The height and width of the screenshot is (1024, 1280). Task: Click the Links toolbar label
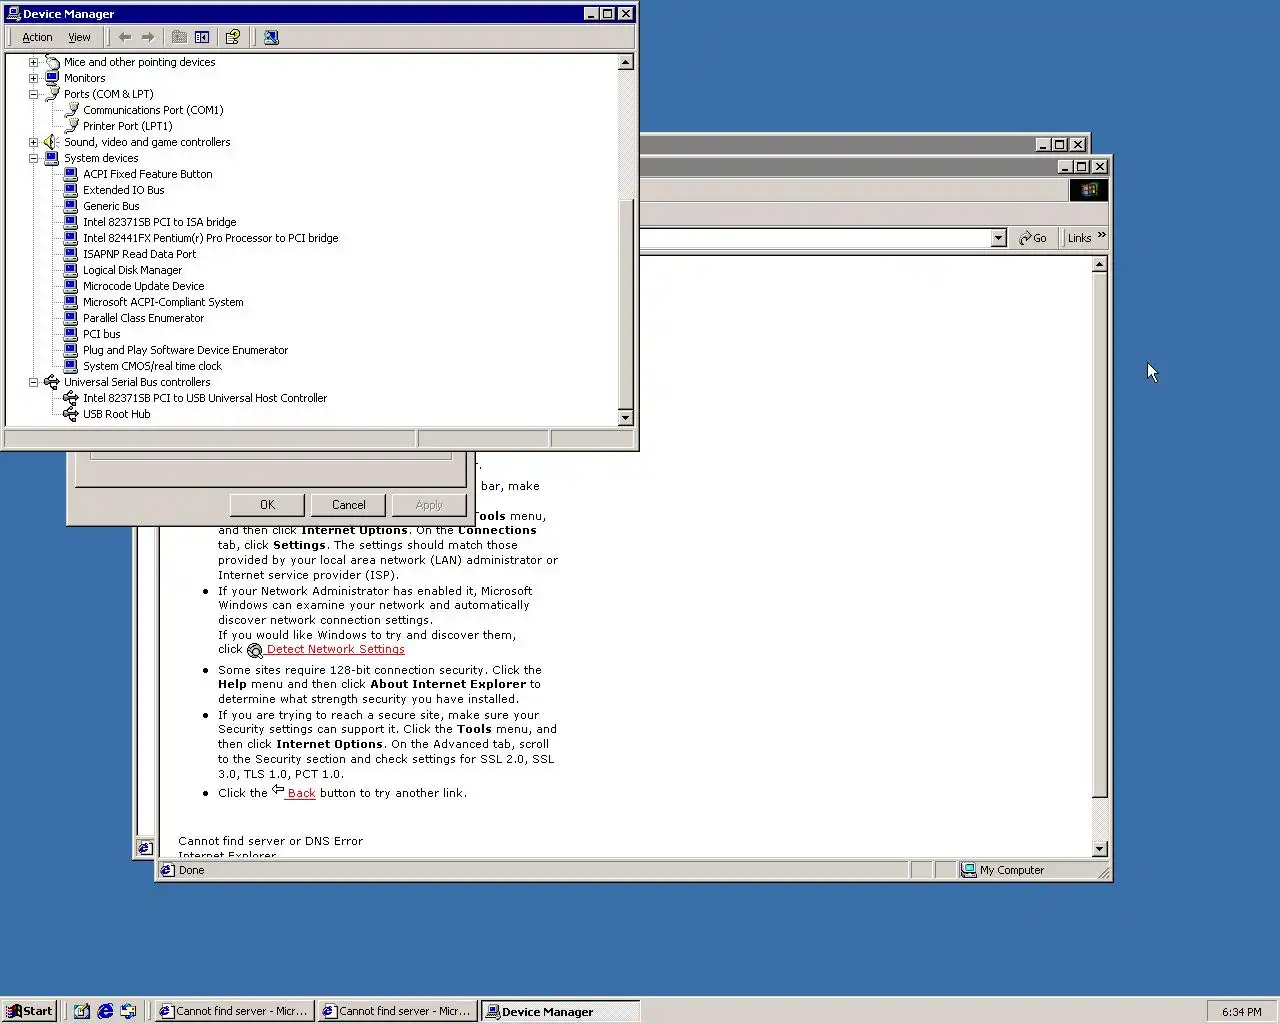pyautogui.click(x=1079, y=238)
